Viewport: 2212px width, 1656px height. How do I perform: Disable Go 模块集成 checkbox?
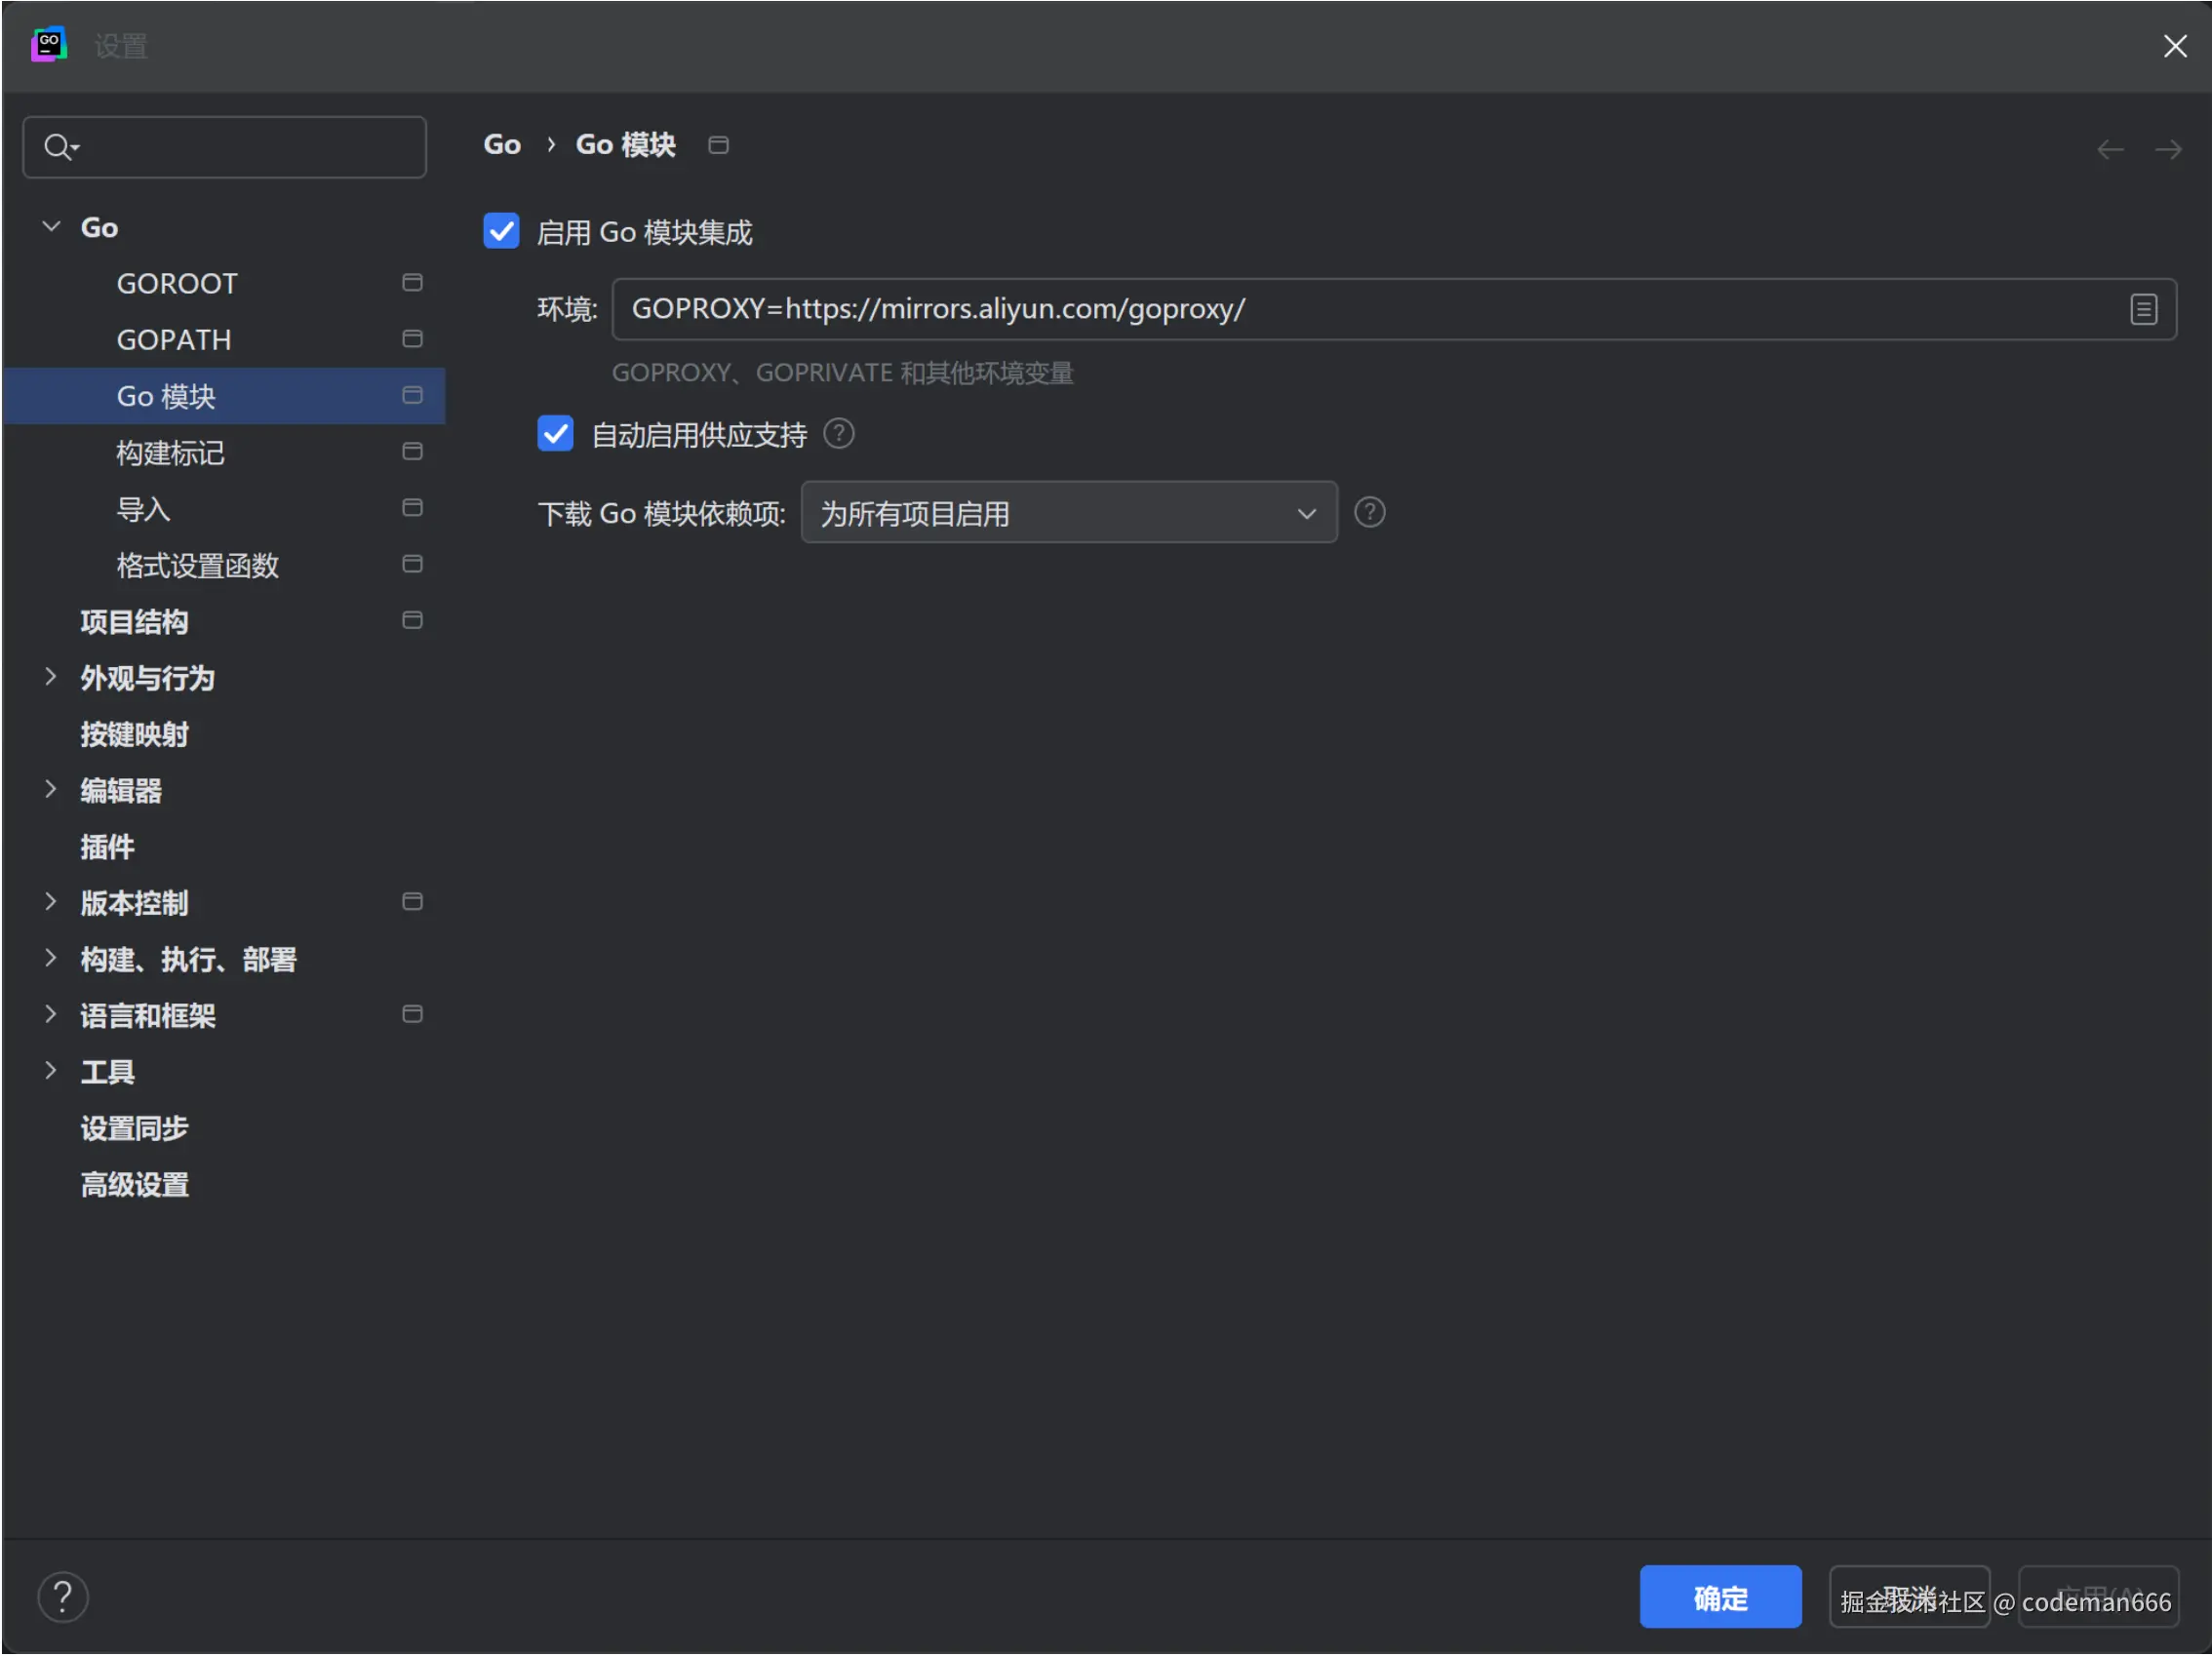pos(501,232)
